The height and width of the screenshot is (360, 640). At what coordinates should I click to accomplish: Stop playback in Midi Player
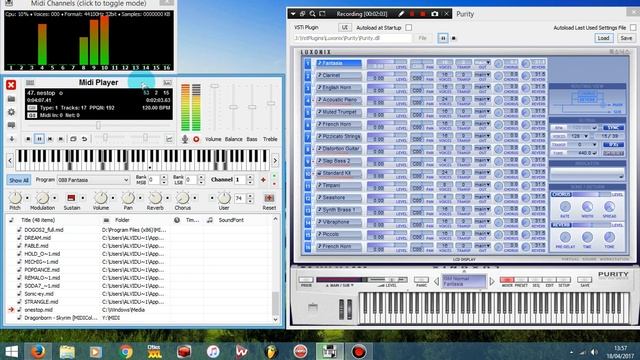coord(28,139)
